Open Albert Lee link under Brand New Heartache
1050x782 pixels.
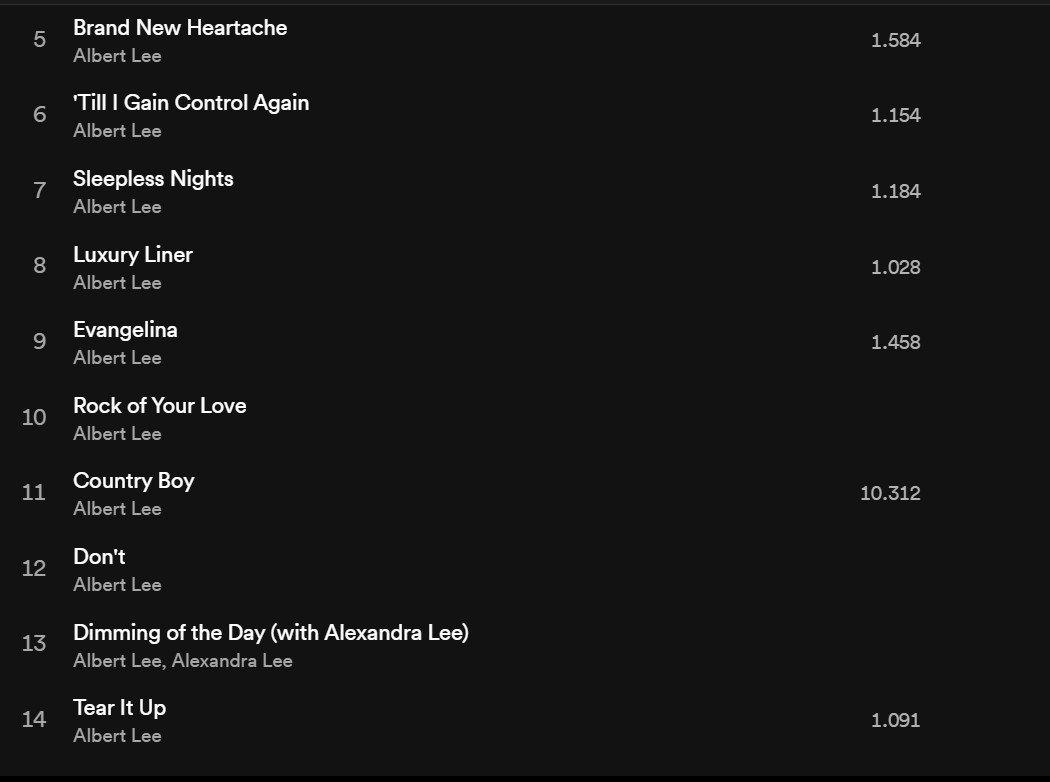tap(117, 56)
